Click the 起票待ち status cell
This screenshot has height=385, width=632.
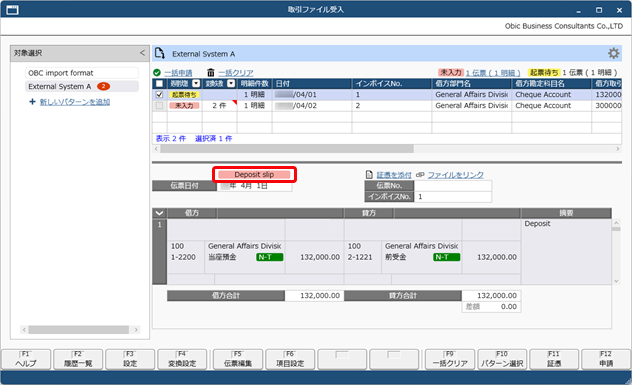[184, 95]
